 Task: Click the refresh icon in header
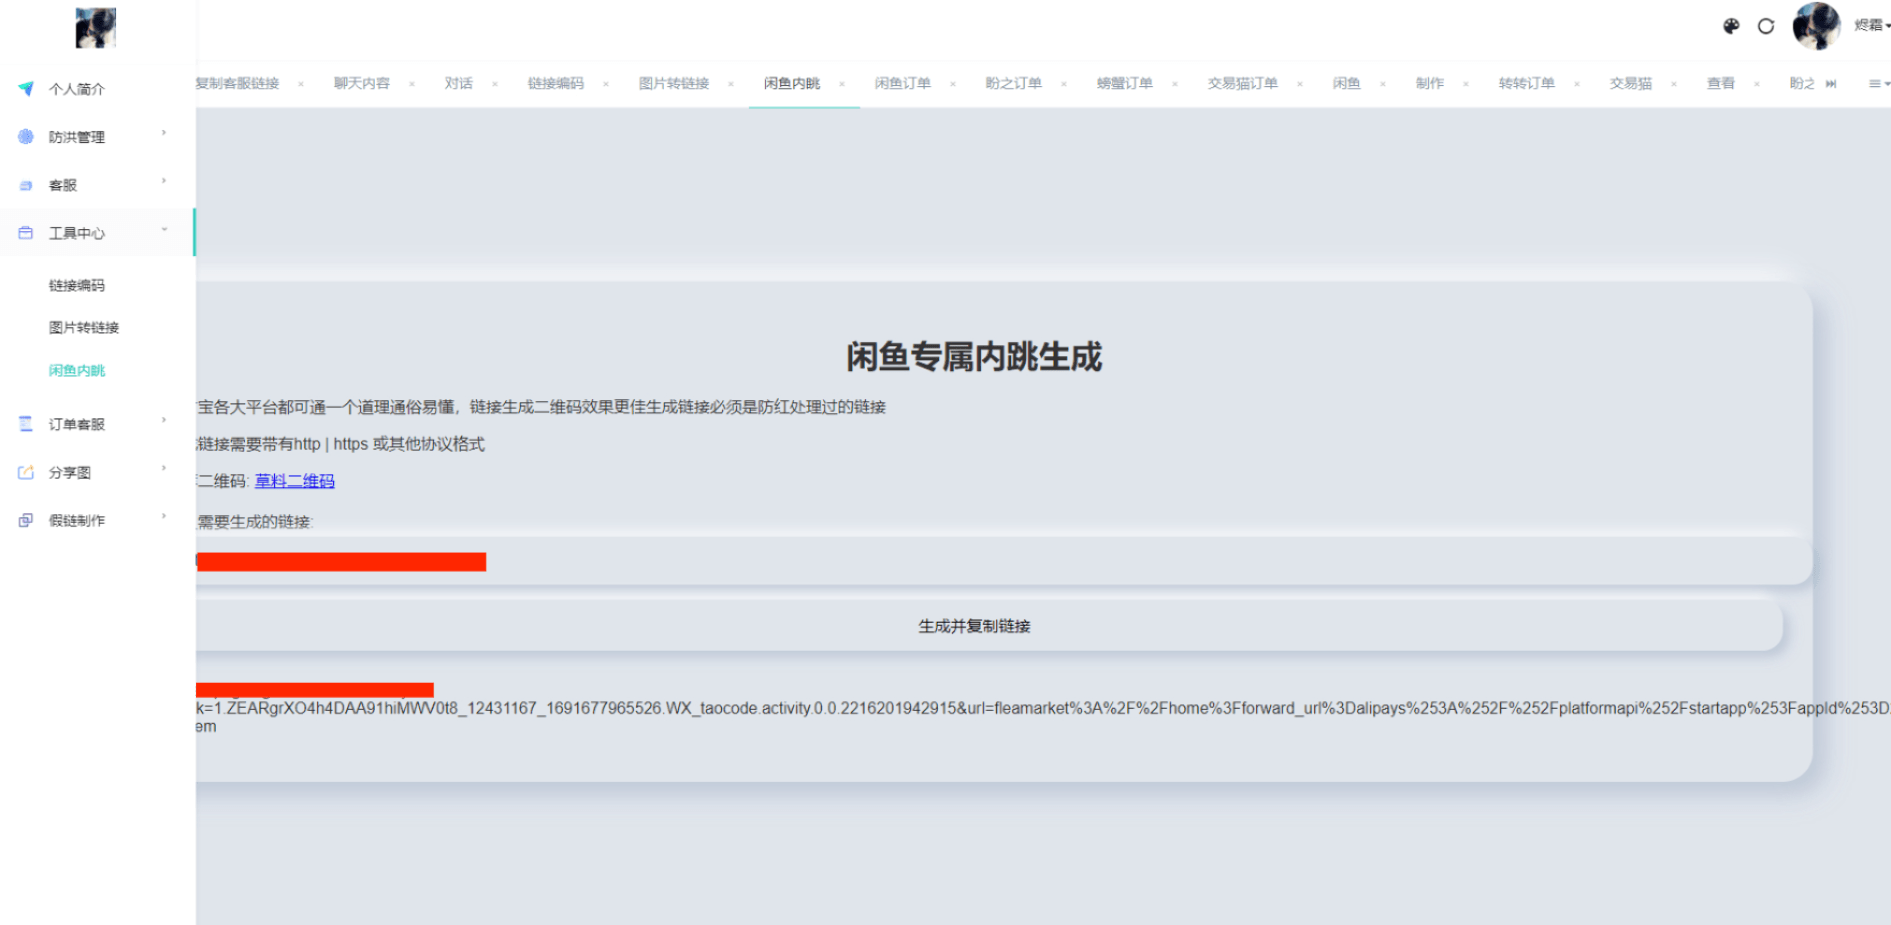click(1766, 26)
